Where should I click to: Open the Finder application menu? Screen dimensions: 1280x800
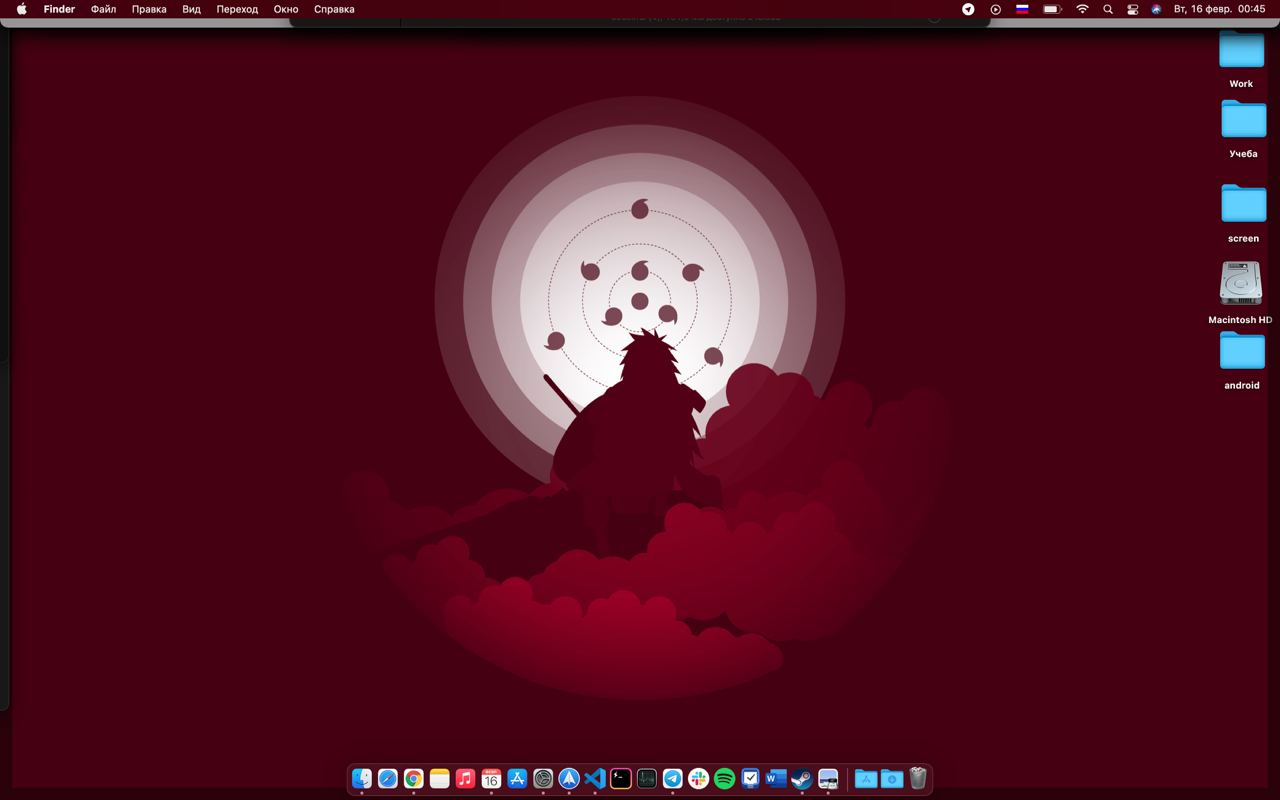59,9
